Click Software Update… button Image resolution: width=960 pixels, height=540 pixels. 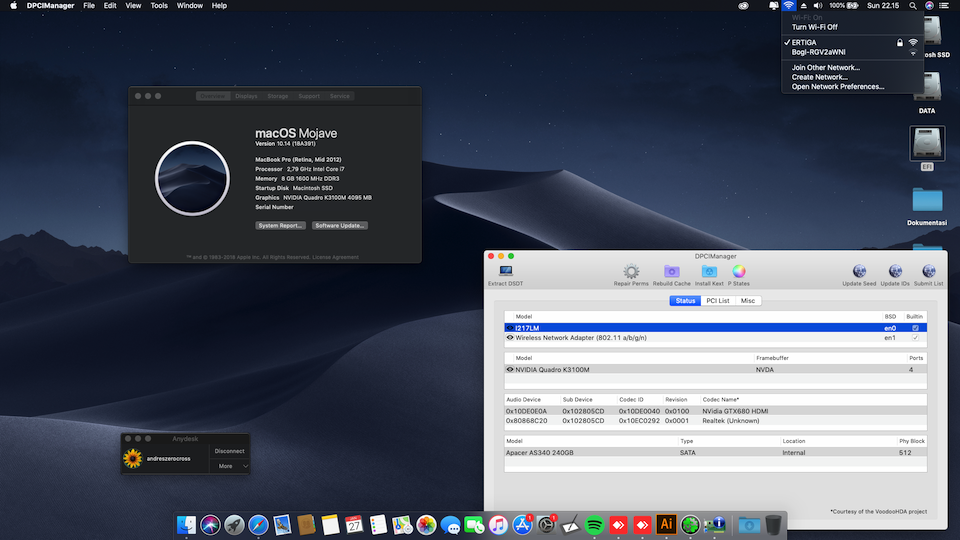pyautogui.click(x=340, y=225)
